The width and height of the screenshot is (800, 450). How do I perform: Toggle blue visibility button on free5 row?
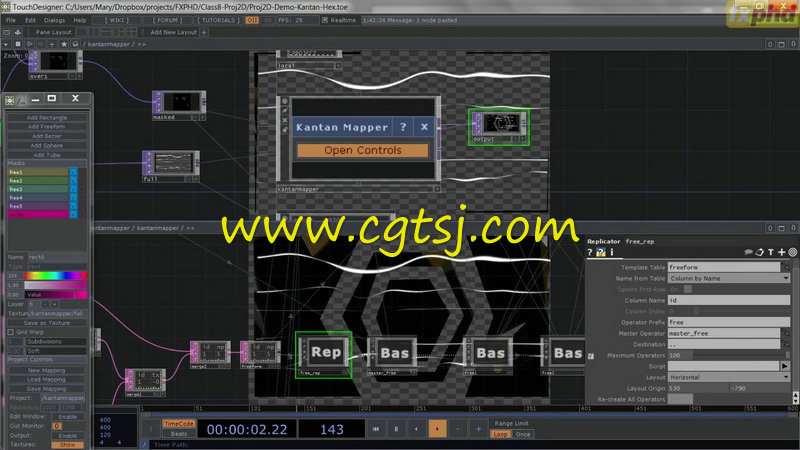click(x=73, y=206)
